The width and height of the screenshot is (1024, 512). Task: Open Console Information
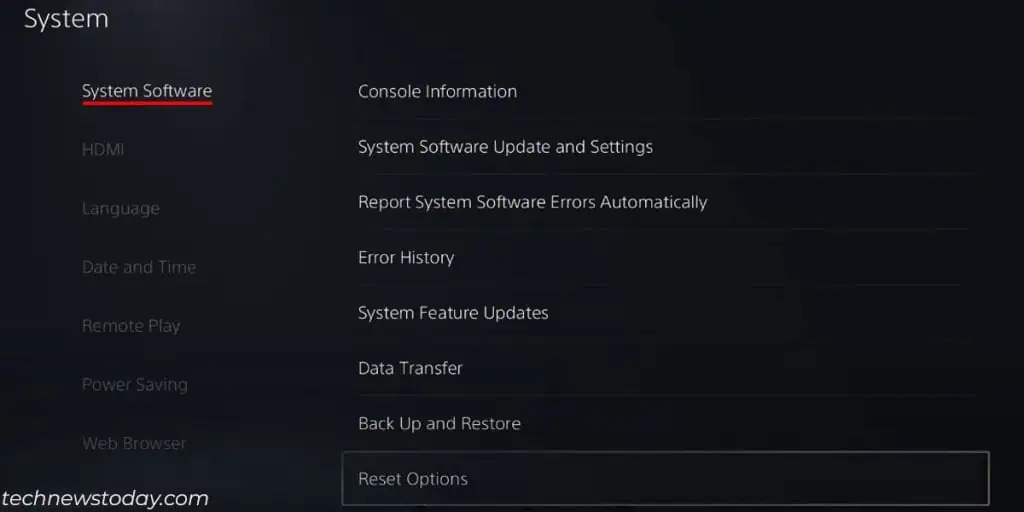(437, 91)
